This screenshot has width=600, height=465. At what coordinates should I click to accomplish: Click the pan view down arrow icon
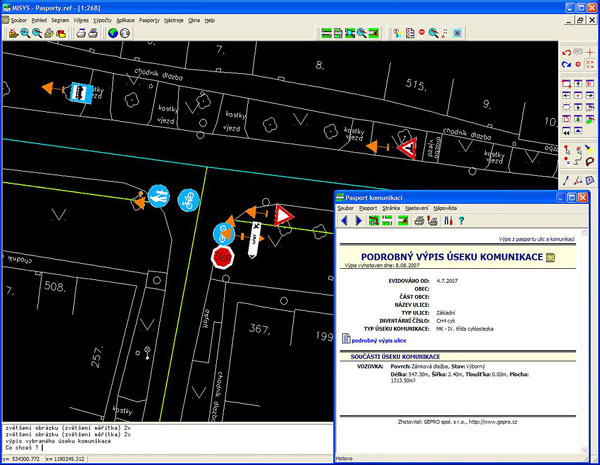coord(578,107)
